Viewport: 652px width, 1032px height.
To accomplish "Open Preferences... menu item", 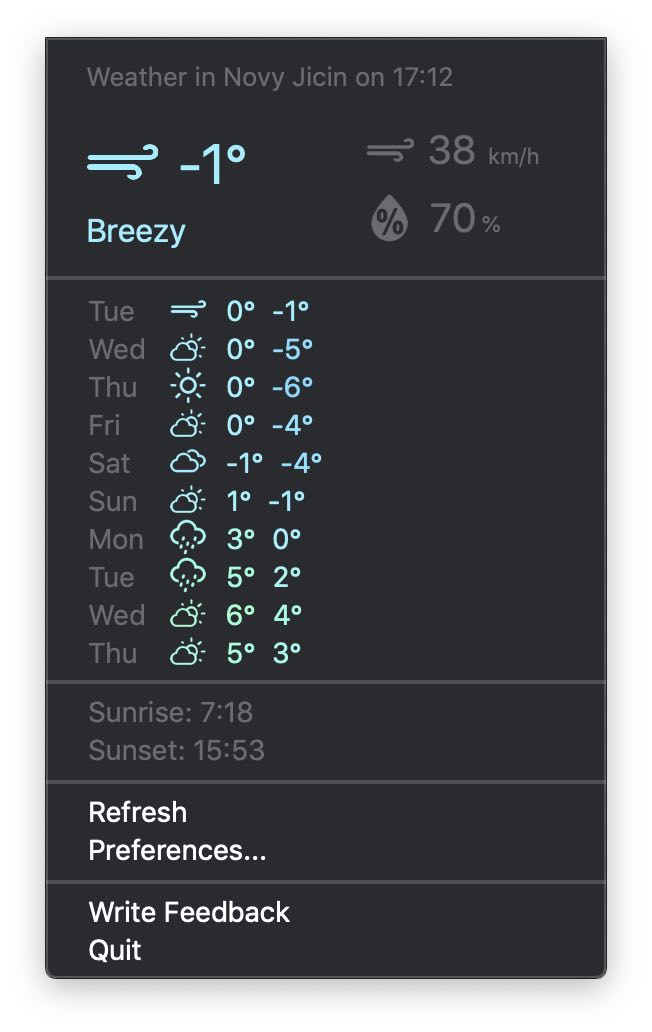I will [177, 850].
